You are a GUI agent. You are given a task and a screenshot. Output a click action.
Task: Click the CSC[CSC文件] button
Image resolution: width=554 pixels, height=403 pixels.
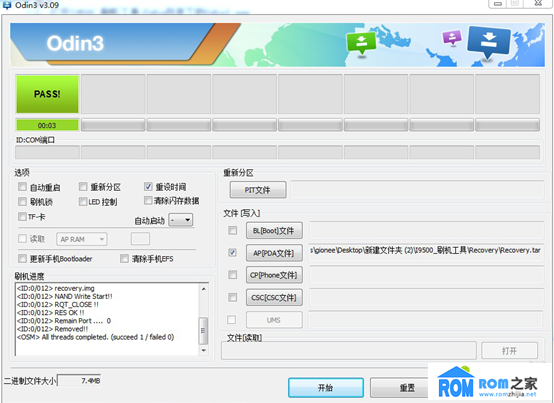tap(274, 297)
